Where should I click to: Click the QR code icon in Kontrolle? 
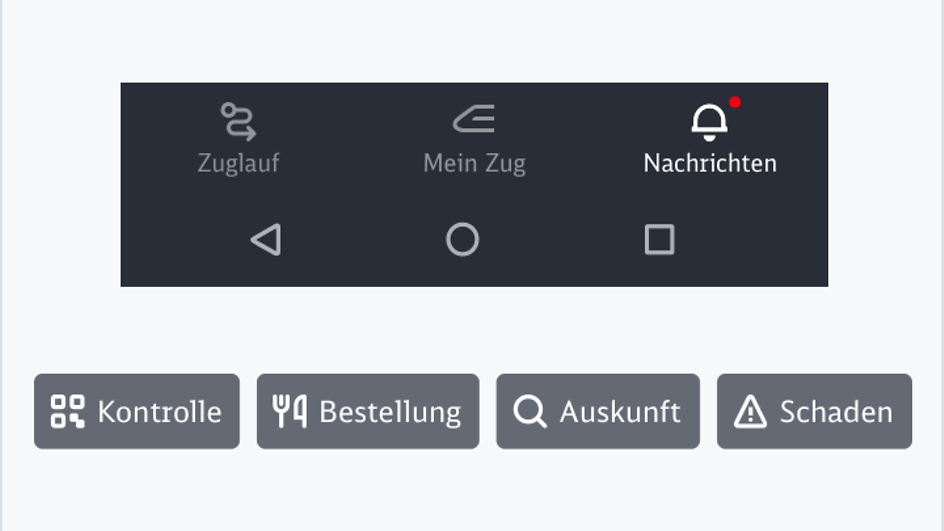coord(68,411)
